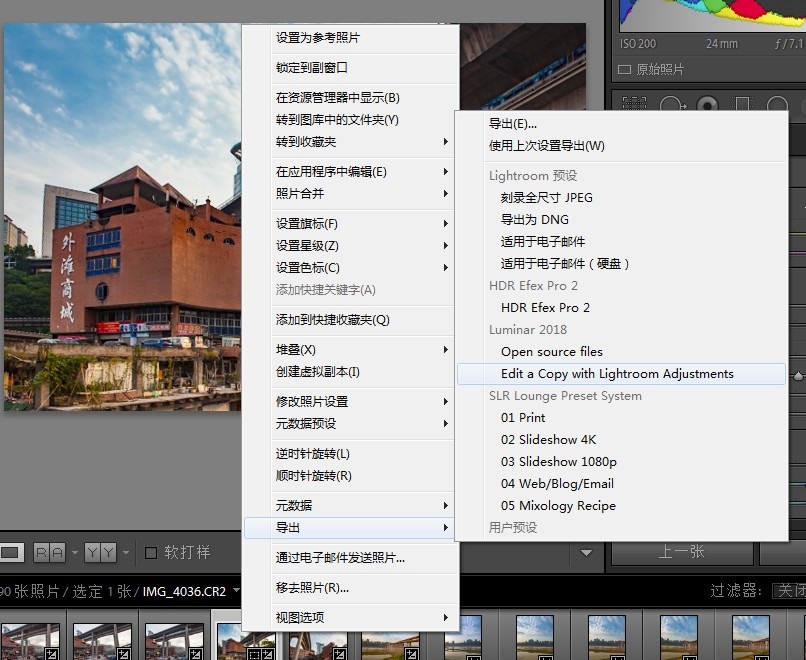Click the RA before/after view icon
806x660 pixels.
49,552
